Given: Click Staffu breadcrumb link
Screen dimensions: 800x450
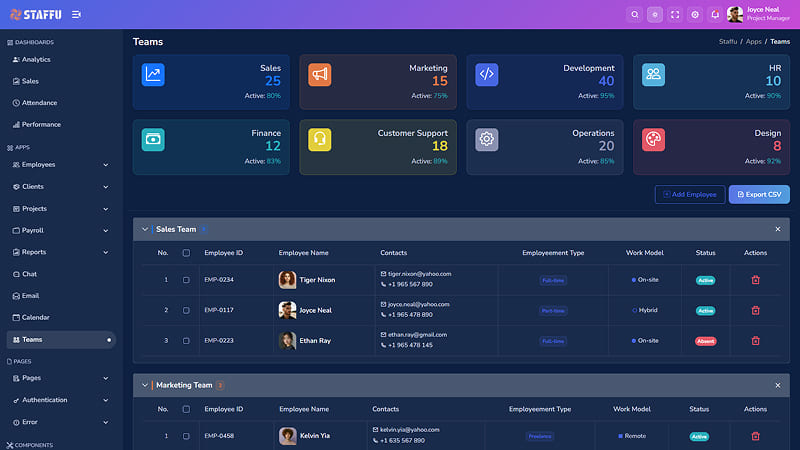Looking at the screenshot, I should [728, 42].
